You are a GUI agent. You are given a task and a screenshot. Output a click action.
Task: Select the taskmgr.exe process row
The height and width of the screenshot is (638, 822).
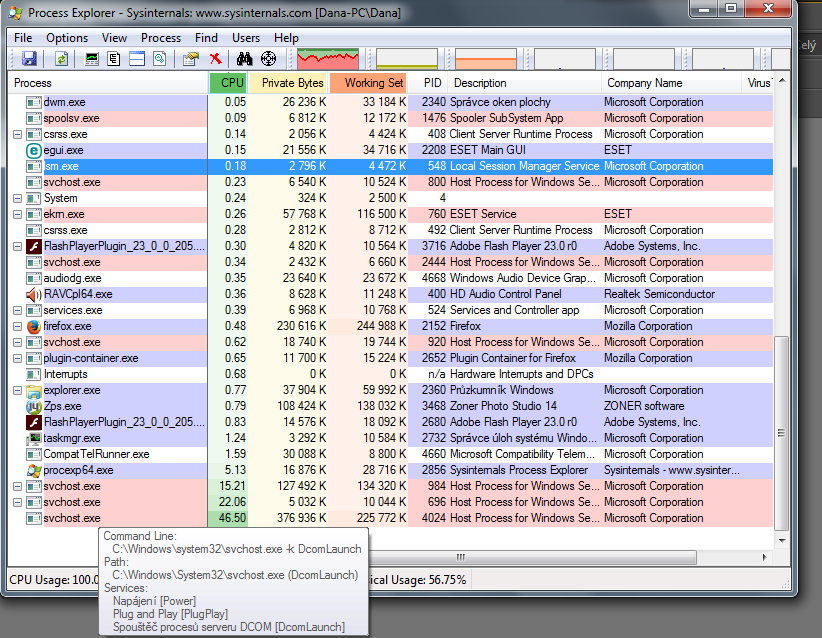72,438
